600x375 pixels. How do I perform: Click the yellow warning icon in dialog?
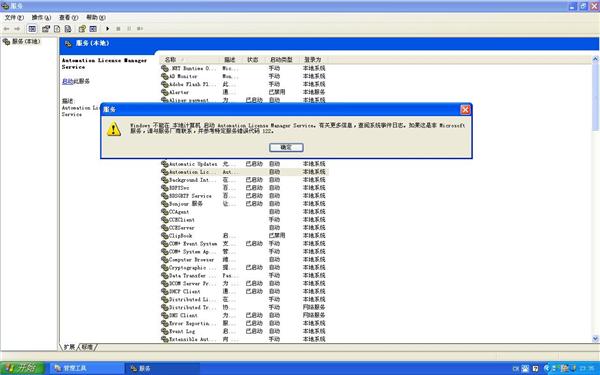click(x=114, y=129)
